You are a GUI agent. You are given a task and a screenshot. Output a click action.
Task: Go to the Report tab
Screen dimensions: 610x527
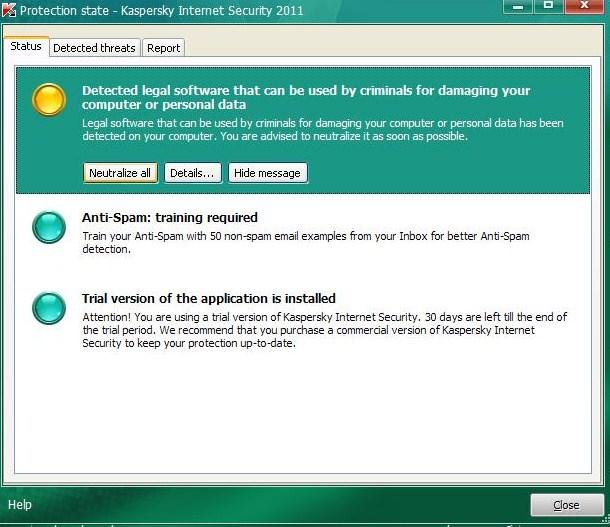pos(163,47)
